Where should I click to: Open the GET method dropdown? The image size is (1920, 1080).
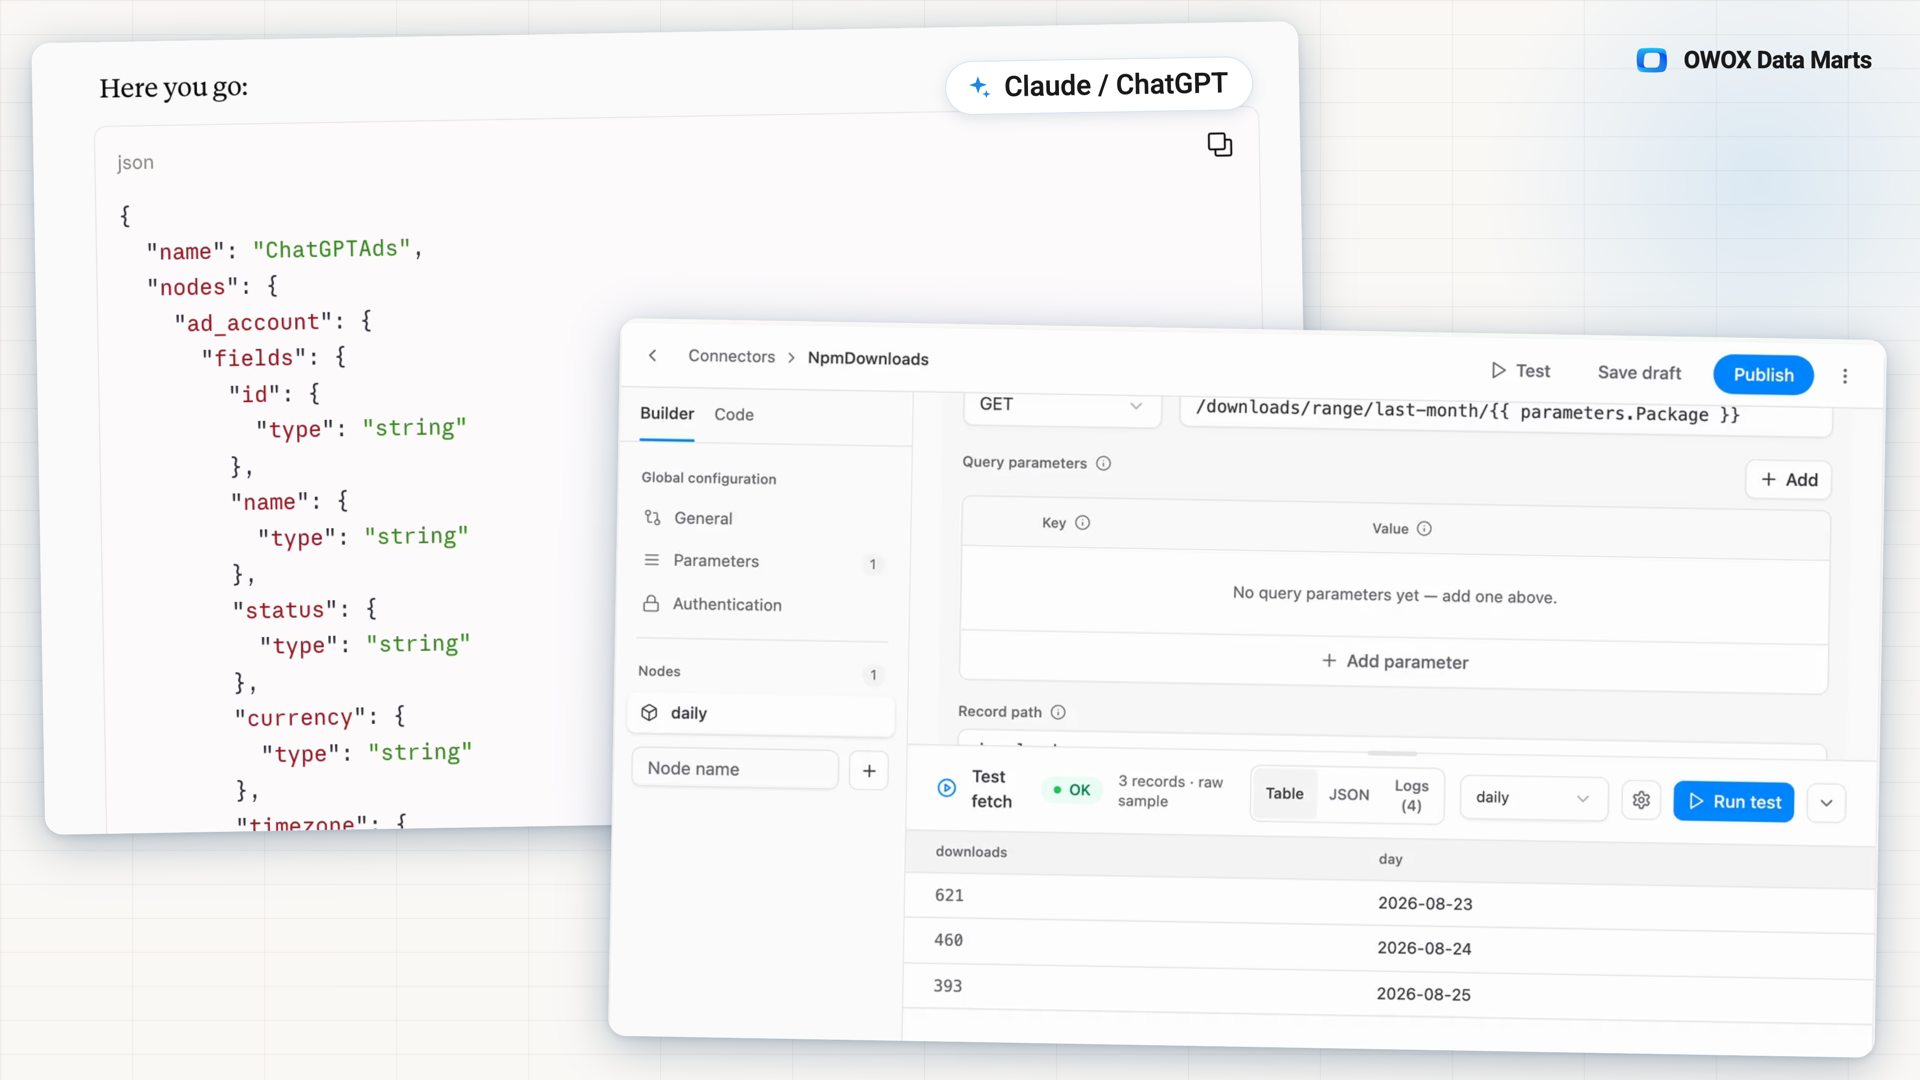1062,405
